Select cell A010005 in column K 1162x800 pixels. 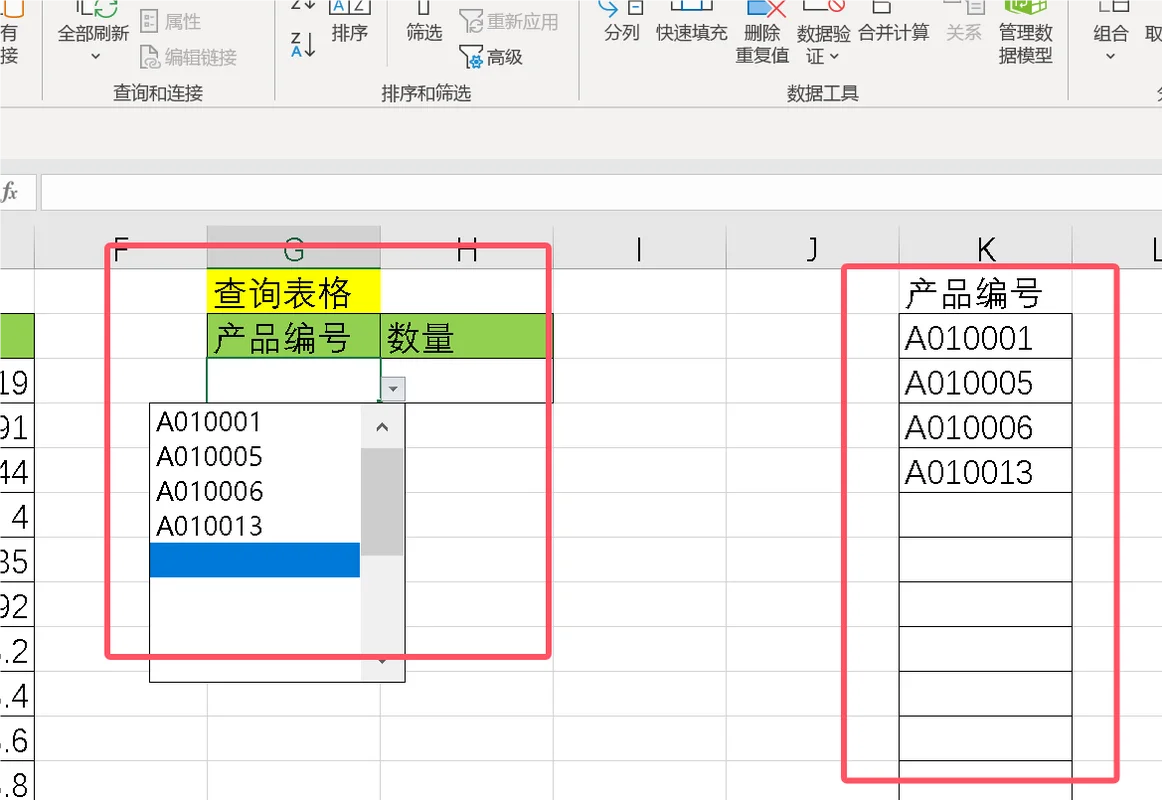click(x=986, y=381)
